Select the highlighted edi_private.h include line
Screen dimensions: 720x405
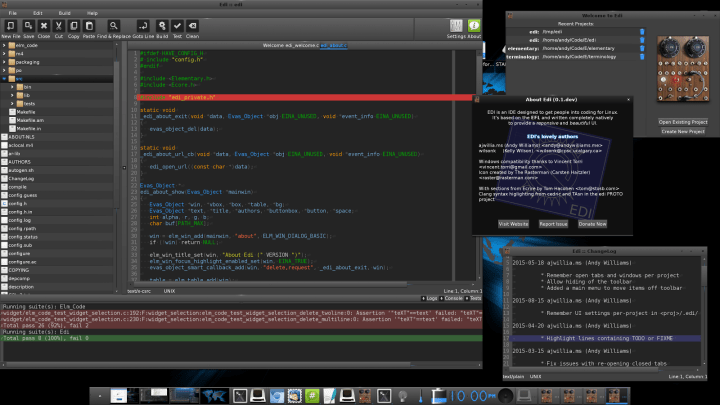point(305,97)
